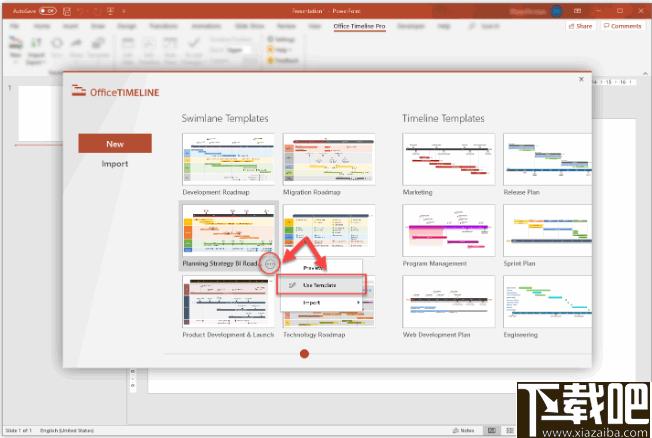Select the Development Roadmap template thumbnail

point(228,159)
